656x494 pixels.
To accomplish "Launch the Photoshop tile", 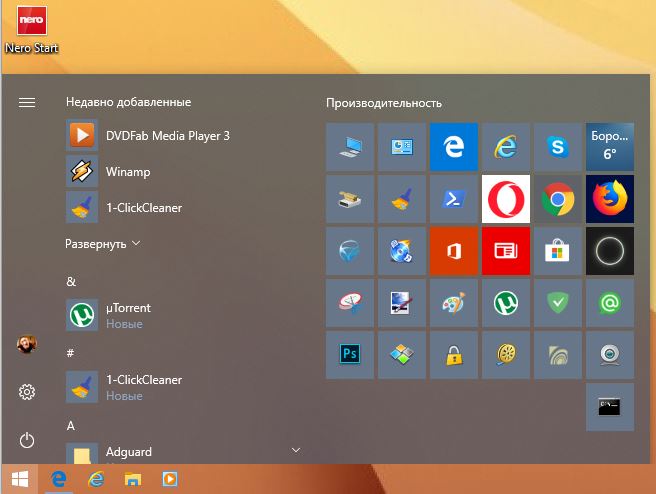I will [x=350, y=355].
